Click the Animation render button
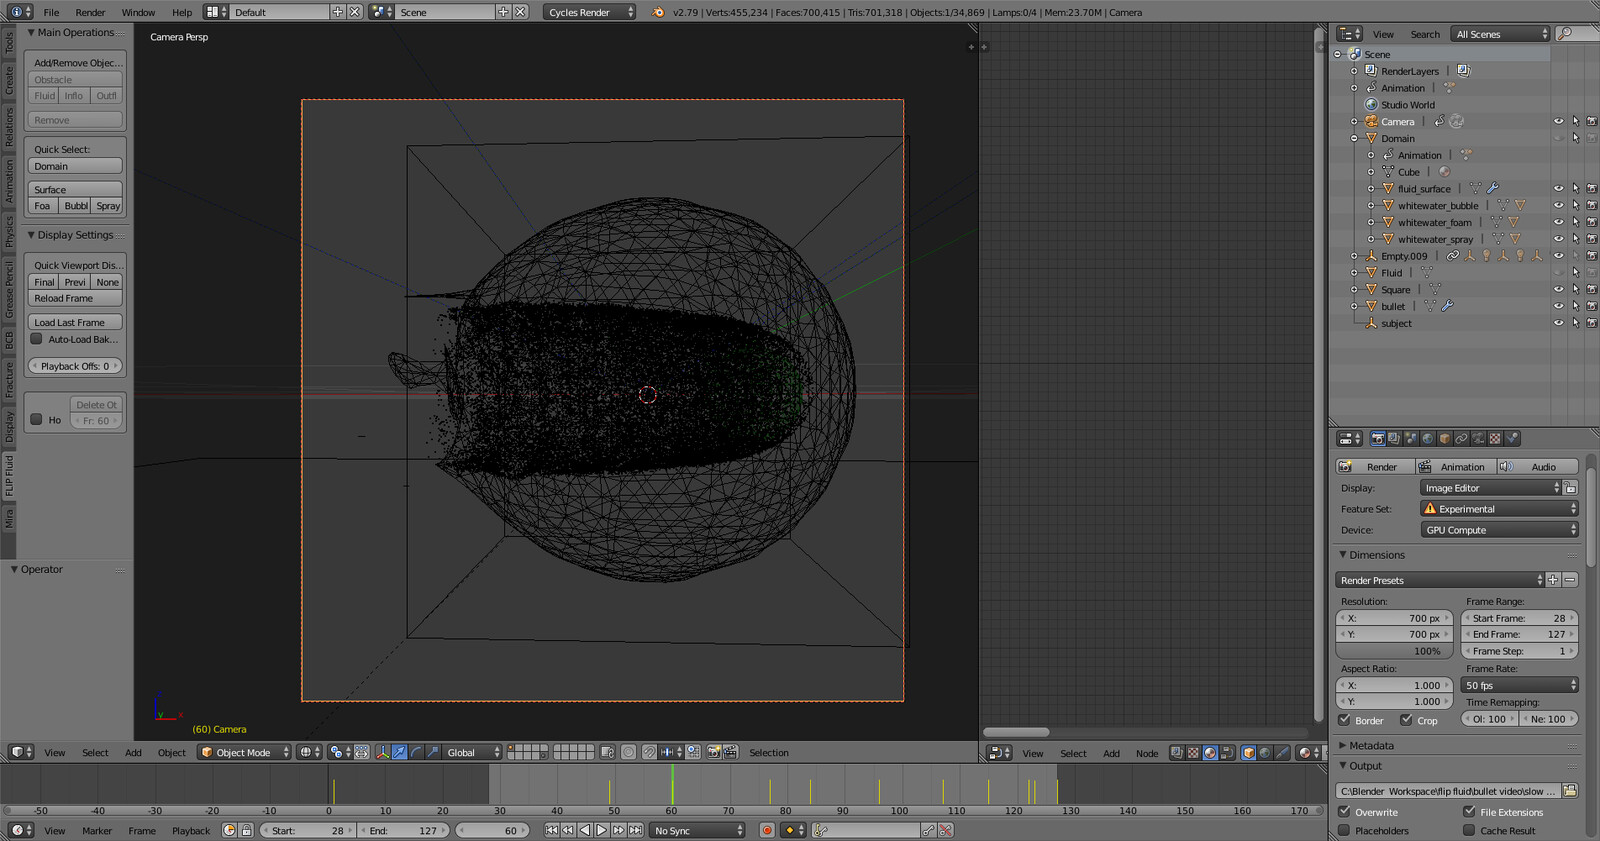Screen dimensions: 1600x841 (x=1455, y=467)
